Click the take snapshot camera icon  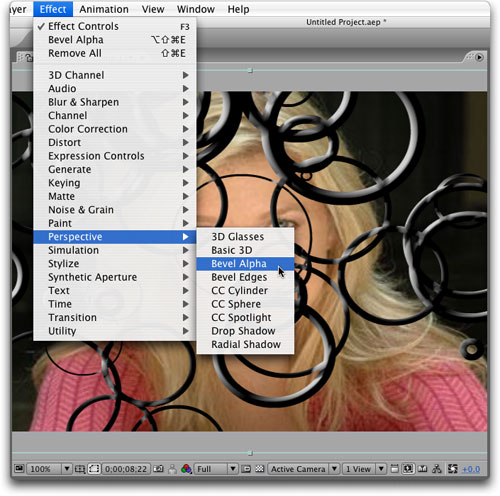pyautogui.click(x=158, y=469)
